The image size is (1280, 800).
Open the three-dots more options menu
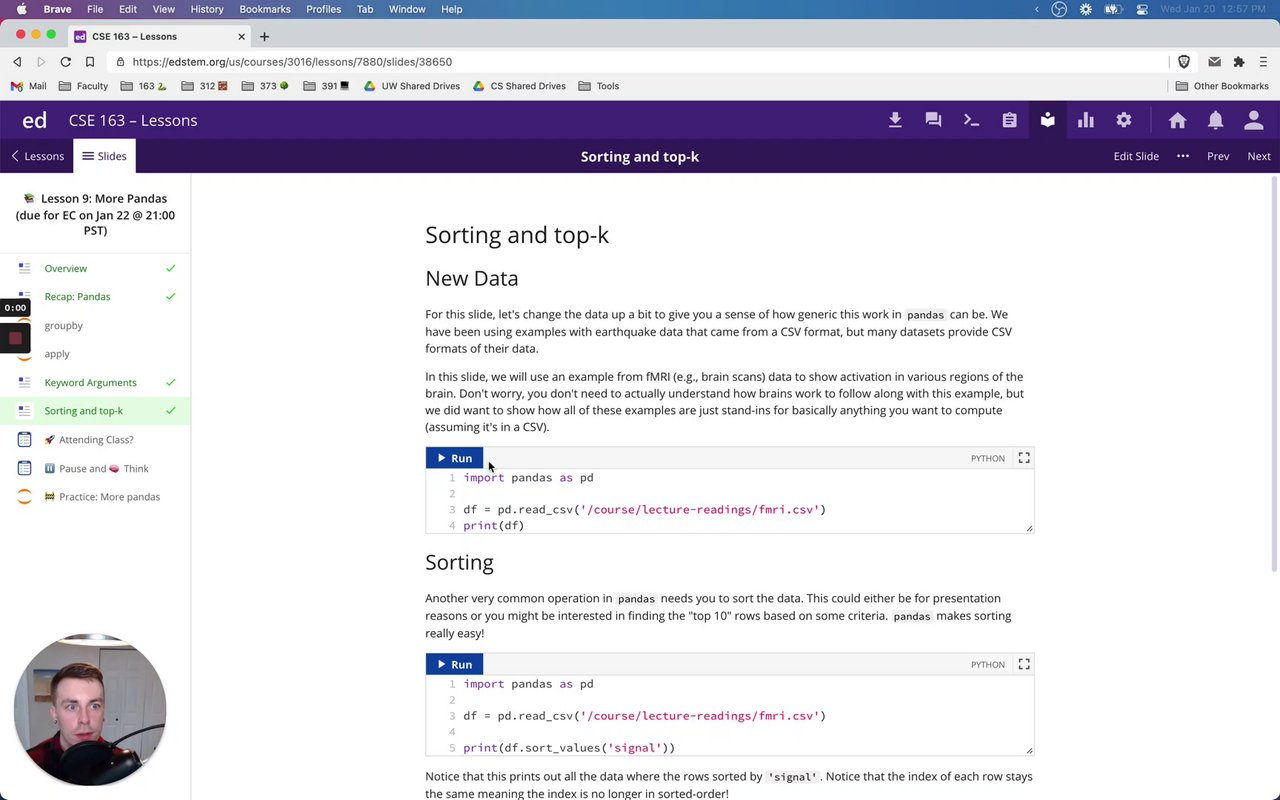(1183, 156)
